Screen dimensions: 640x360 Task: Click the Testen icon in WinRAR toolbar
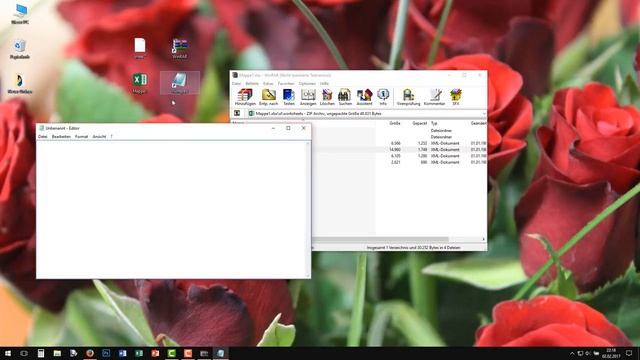289,97
